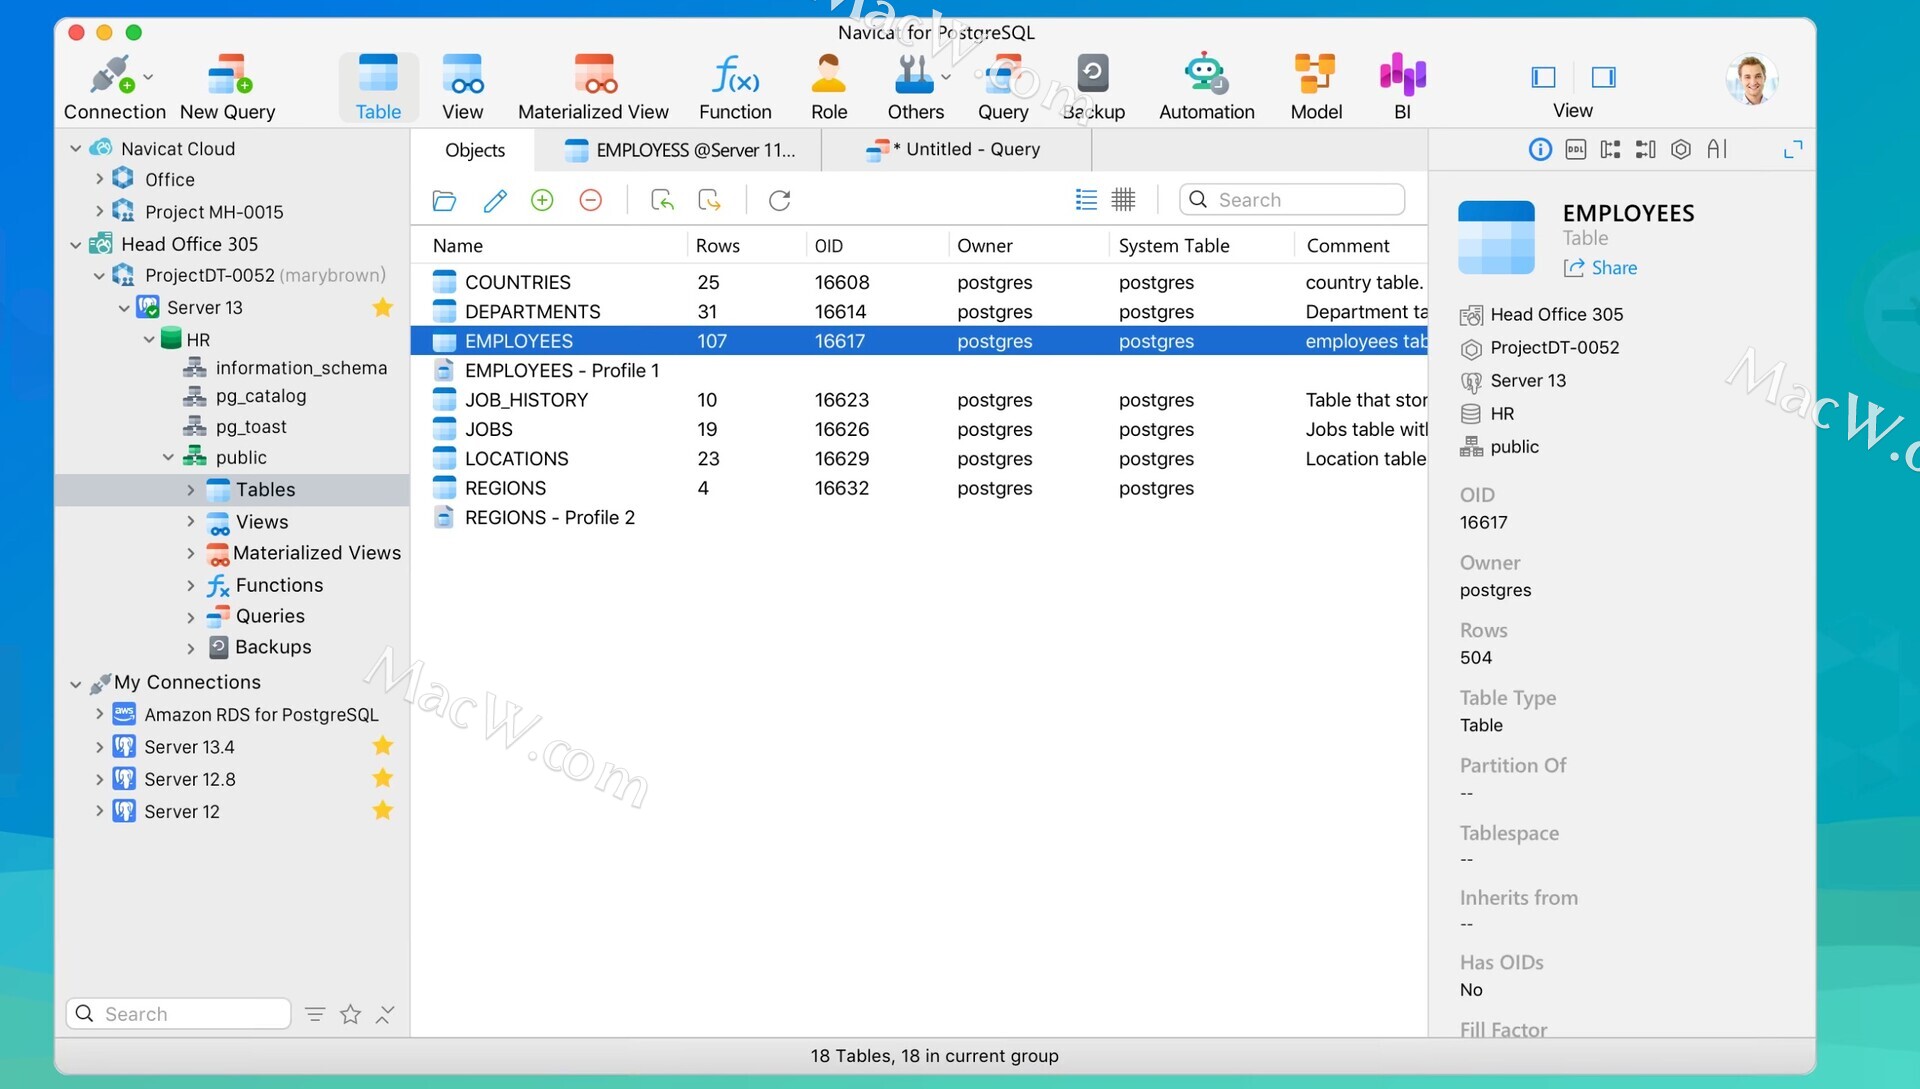Click the user profile avatar

click(x=1751, y=80)
